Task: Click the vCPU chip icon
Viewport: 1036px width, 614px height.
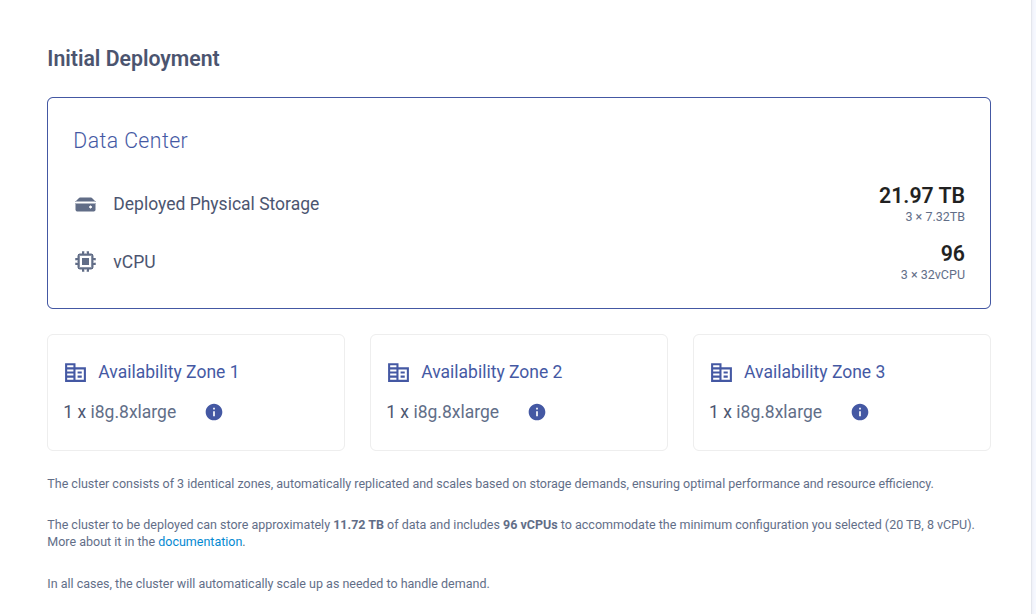Action: 85,262
